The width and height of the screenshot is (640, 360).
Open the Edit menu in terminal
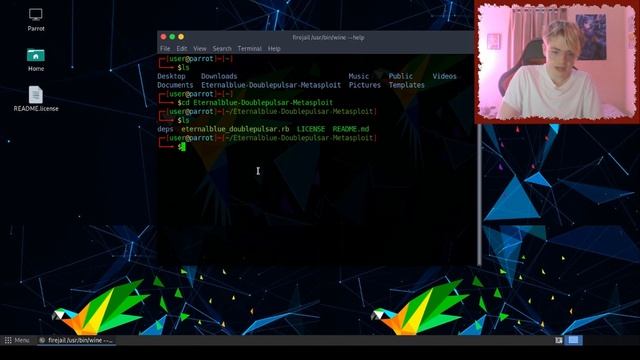click(x=182, y=49)
